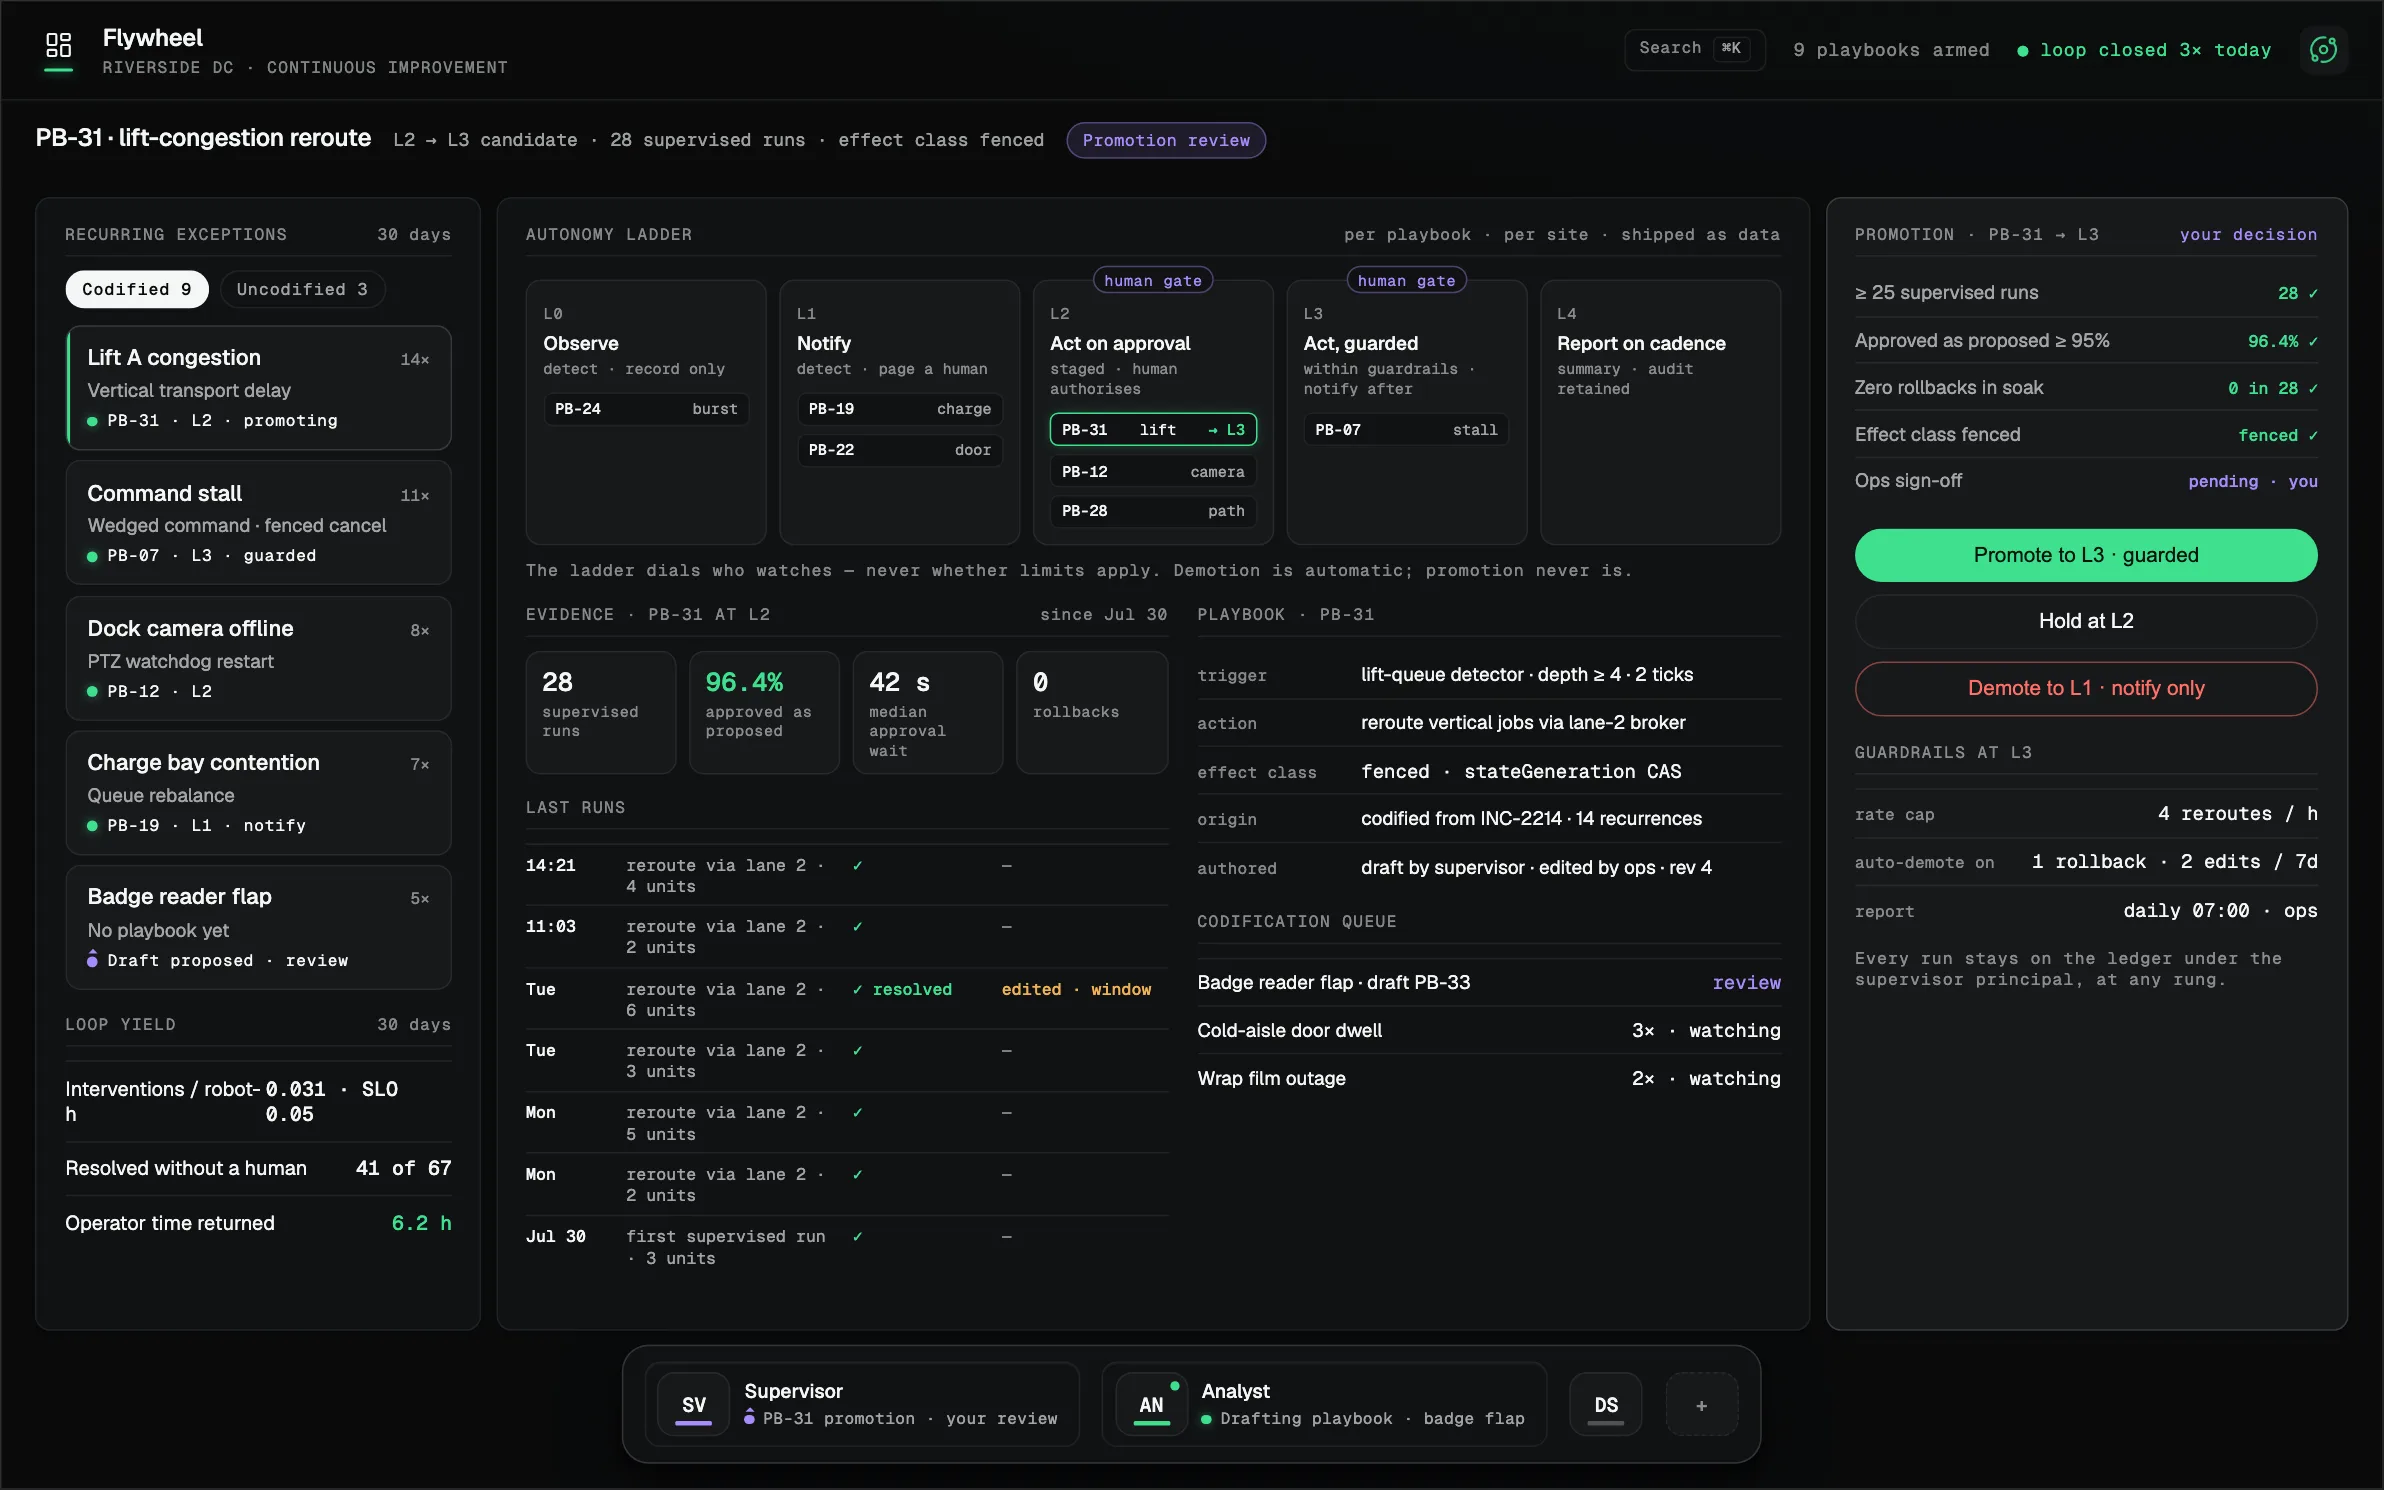Switch to the Codified 9 tab
Image resolution: width=2384 pixels, height=1490 pixels.
pyautogui.click(x=137, y=290)
